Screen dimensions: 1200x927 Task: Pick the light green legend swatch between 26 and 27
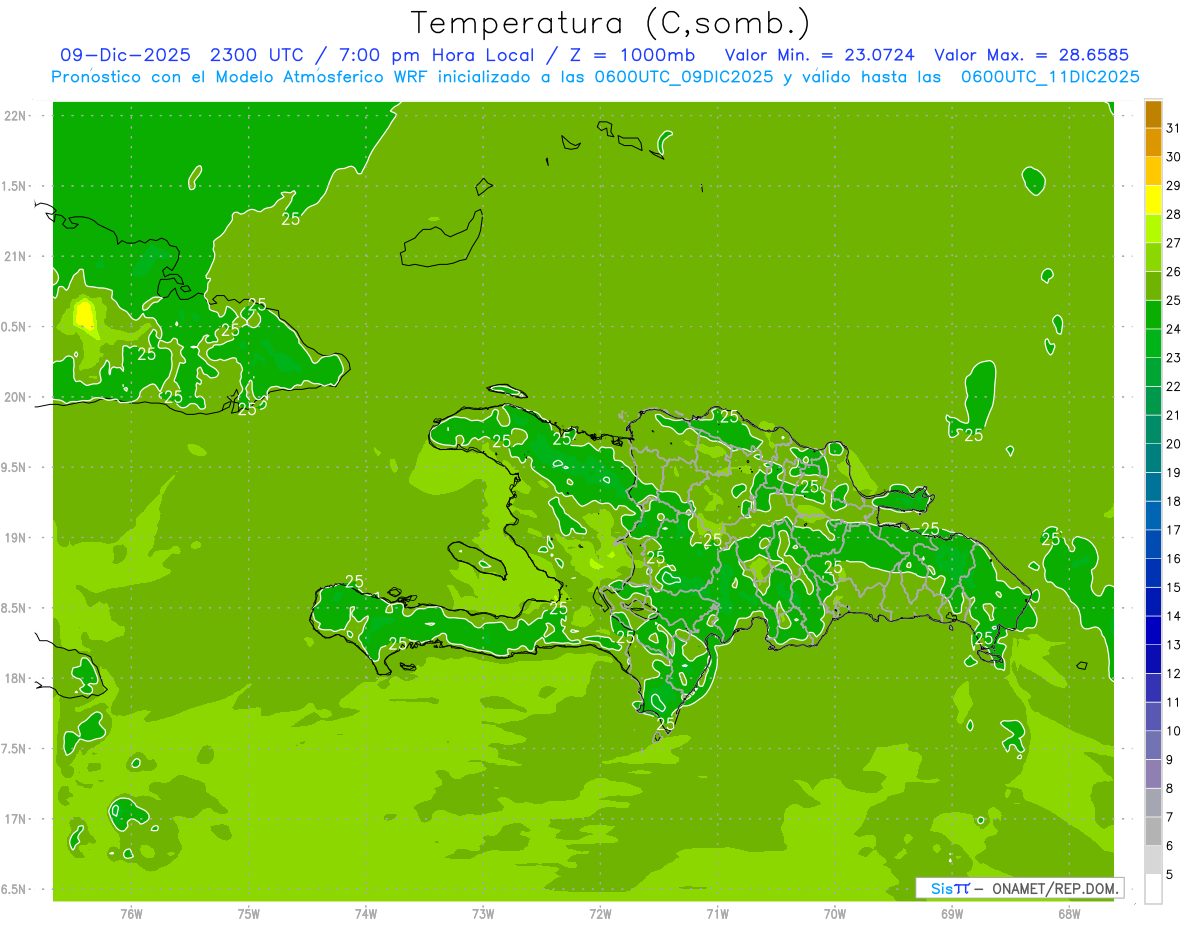click(1153, 257)
